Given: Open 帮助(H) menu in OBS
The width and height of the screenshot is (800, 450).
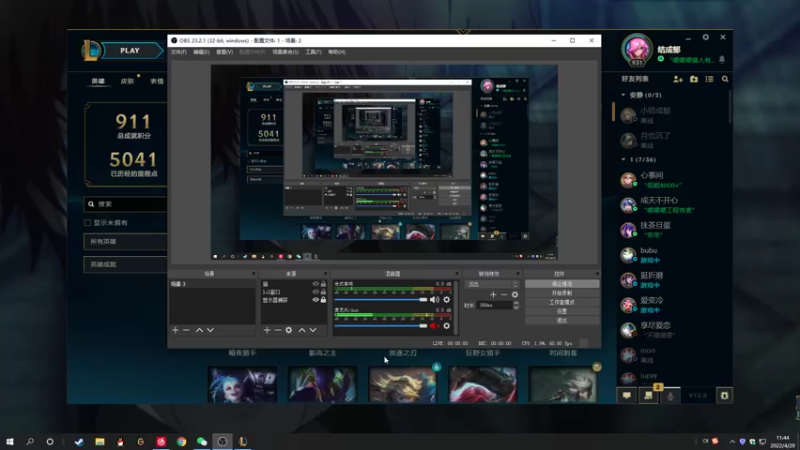Looking at the screenshot, I should coord(337,52).
